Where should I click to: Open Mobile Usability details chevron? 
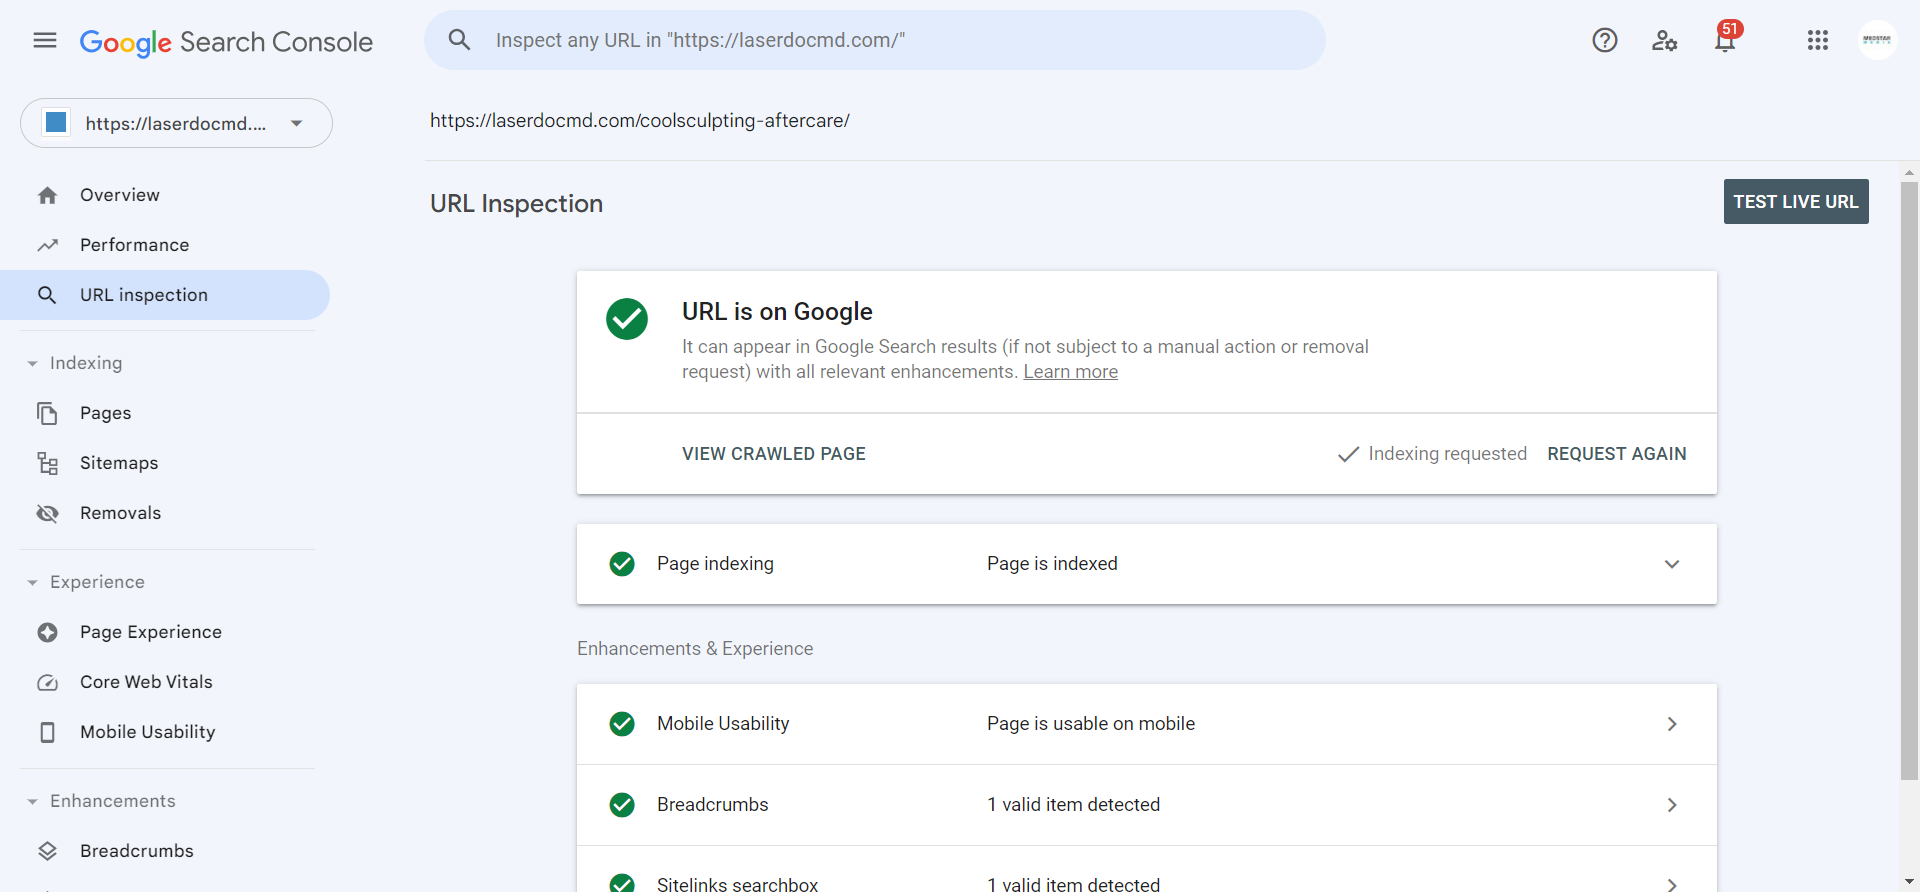1672,724
